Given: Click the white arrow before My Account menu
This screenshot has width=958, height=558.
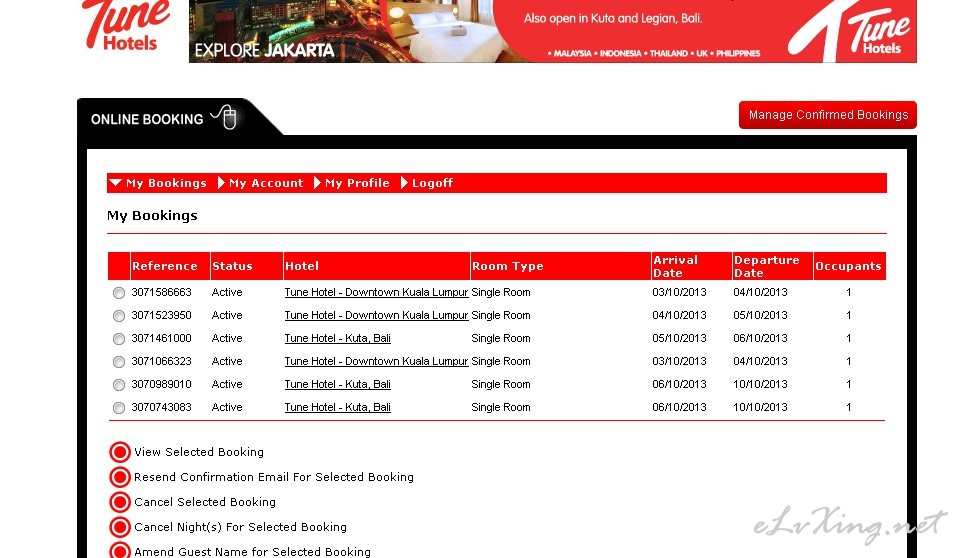Looking at the screenshot, I should click(221, 183).
